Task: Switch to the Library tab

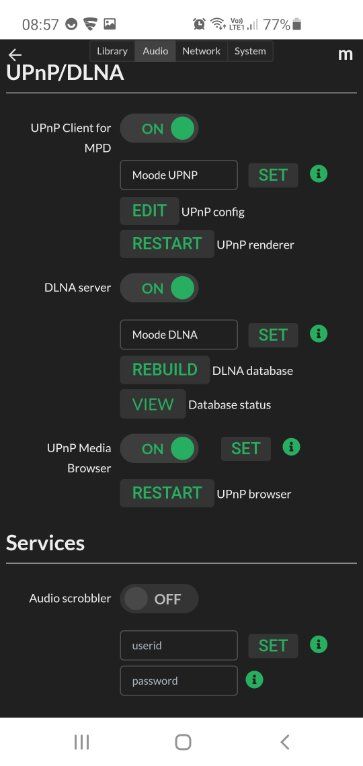Action: 112,51
